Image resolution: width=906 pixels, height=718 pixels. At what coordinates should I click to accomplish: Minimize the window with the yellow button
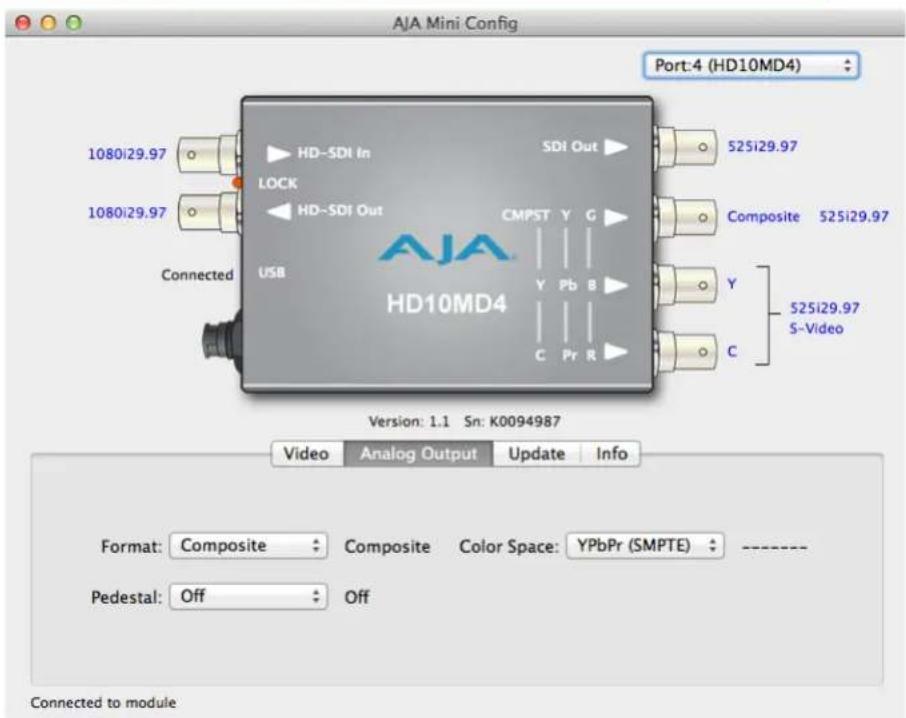[49, 23]
